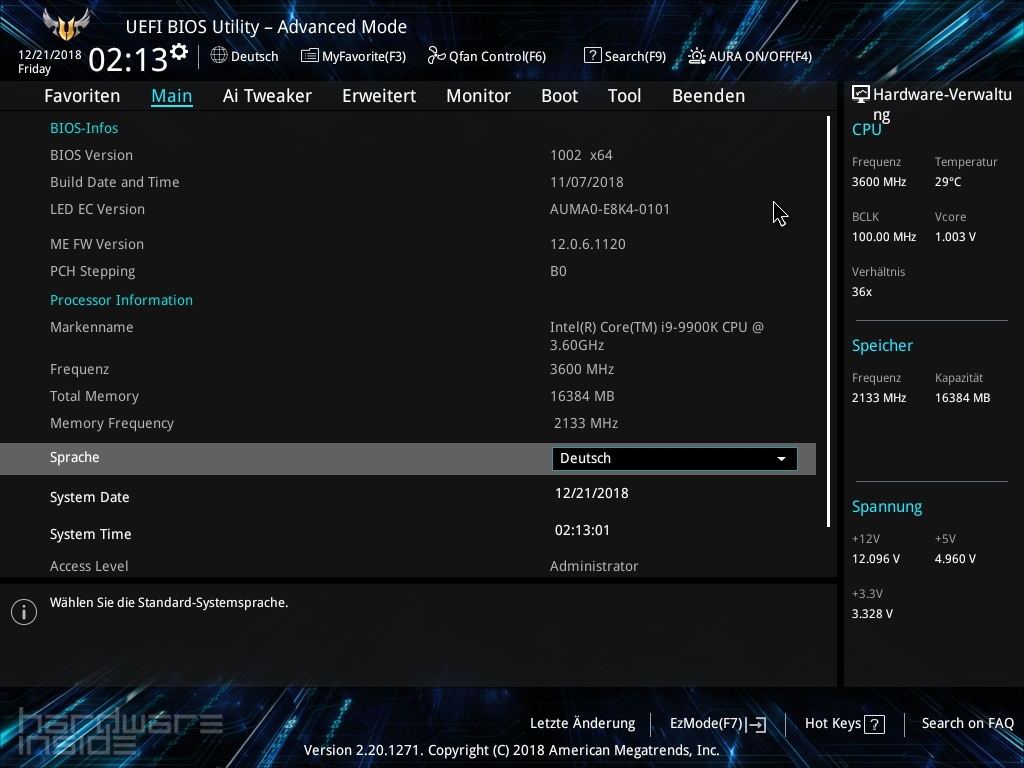Screen dimensions: 1024x768
Task: Go to the Monitor tab
Action: pos(479,96)
